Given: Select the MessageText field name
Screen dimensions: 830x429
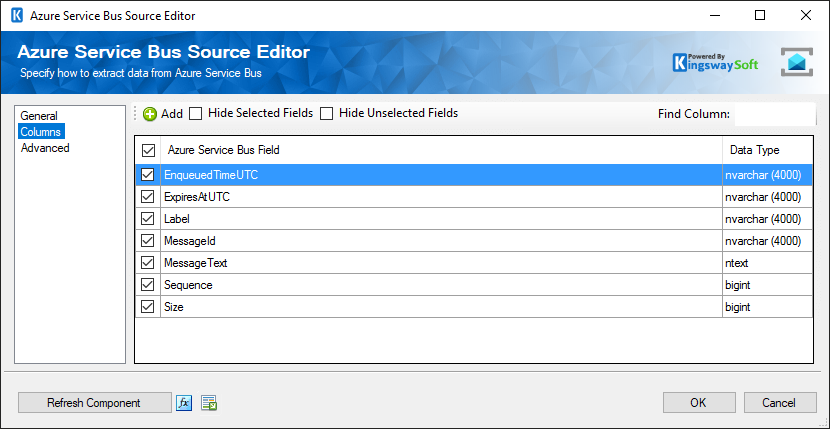Looking at the screenshot, I should pyautogui.click(x=195, y=263).
